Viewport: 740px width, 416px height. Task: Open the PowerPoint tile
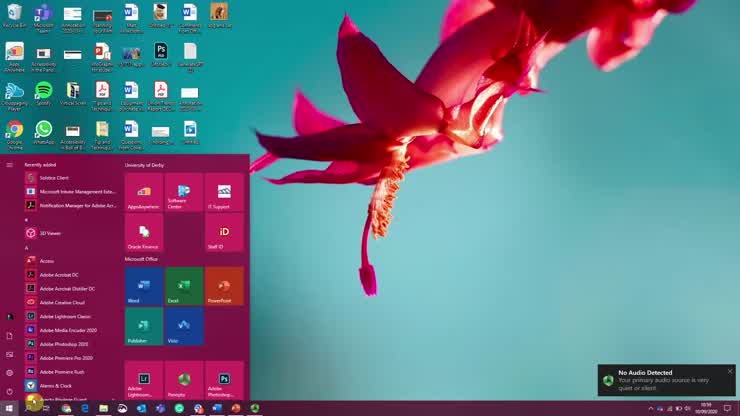[224, 286]
